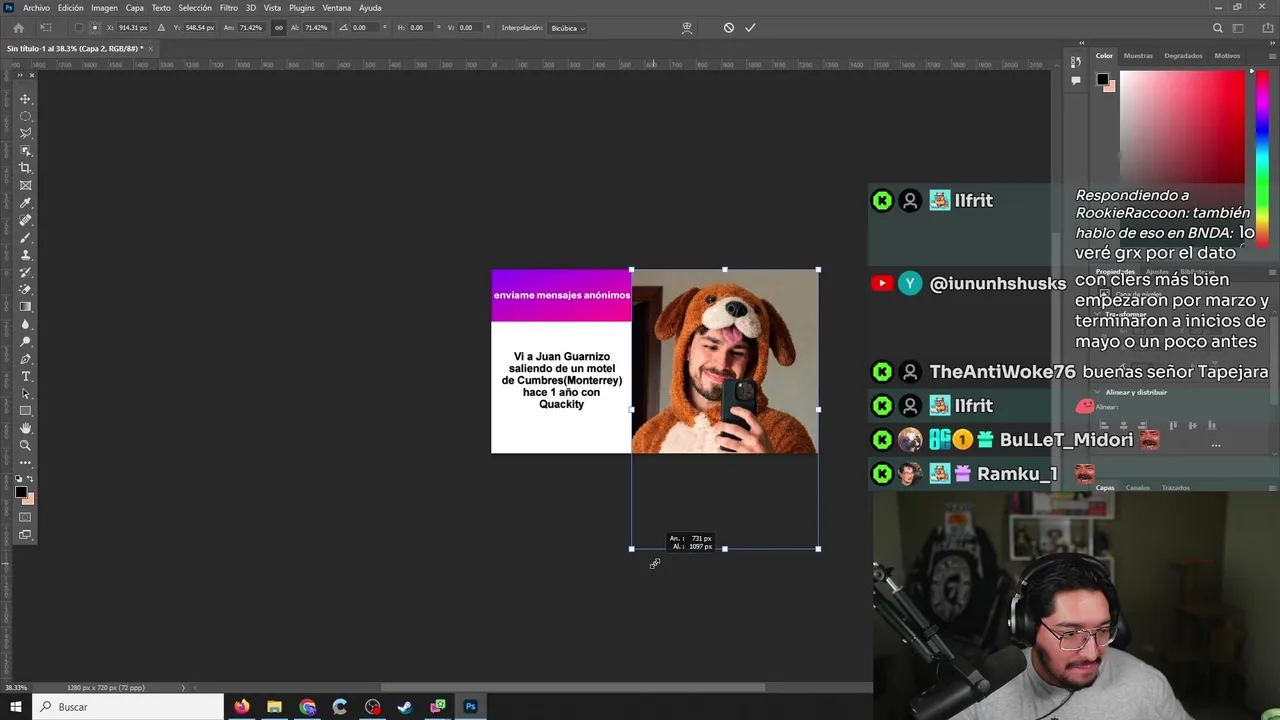Select the Horizontal Type tool

point(26,376)
